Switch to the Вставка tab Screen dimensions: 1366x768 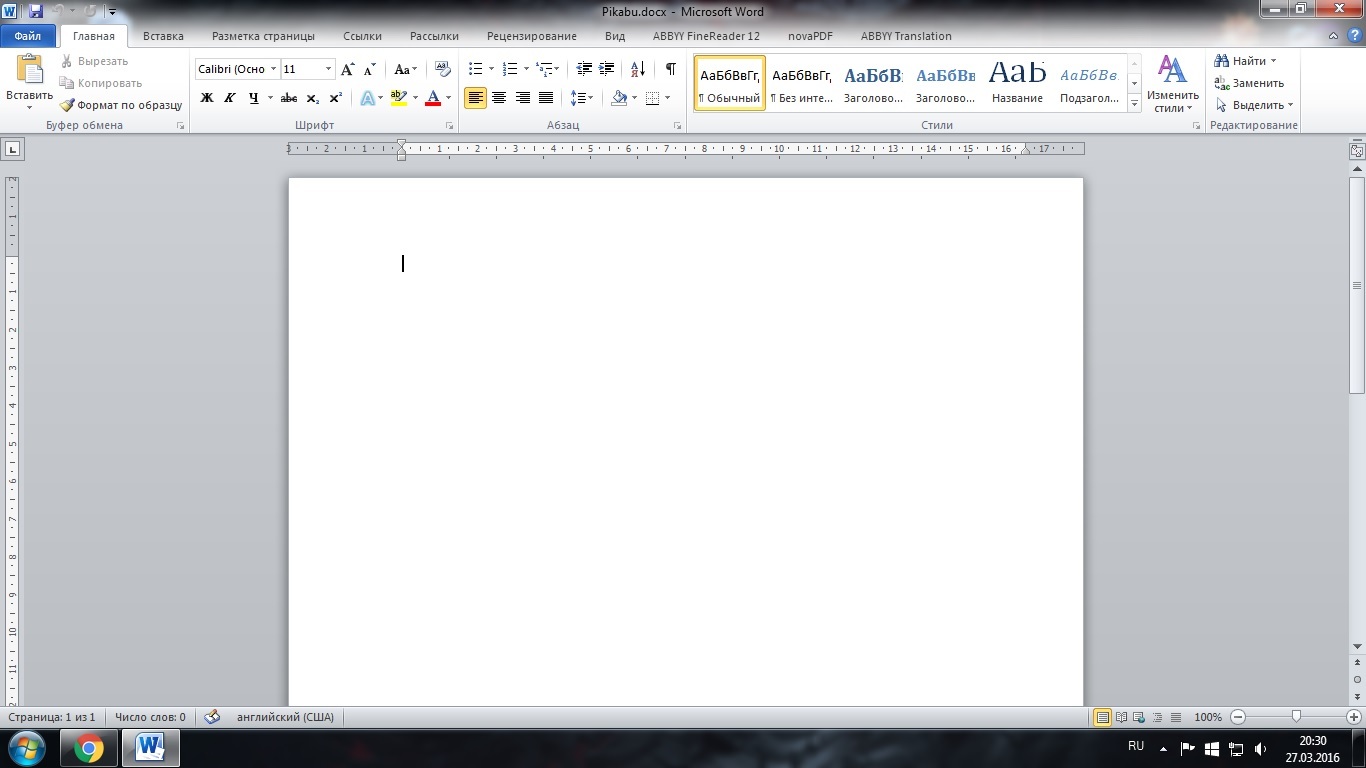click(x=163, y=36)
